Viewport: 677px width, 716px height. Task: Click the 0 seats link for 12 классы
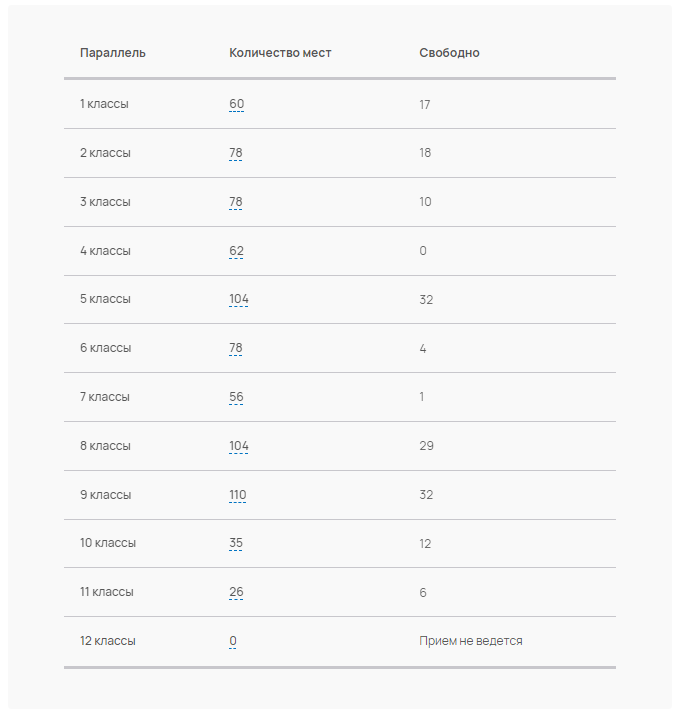click(233, 641)
